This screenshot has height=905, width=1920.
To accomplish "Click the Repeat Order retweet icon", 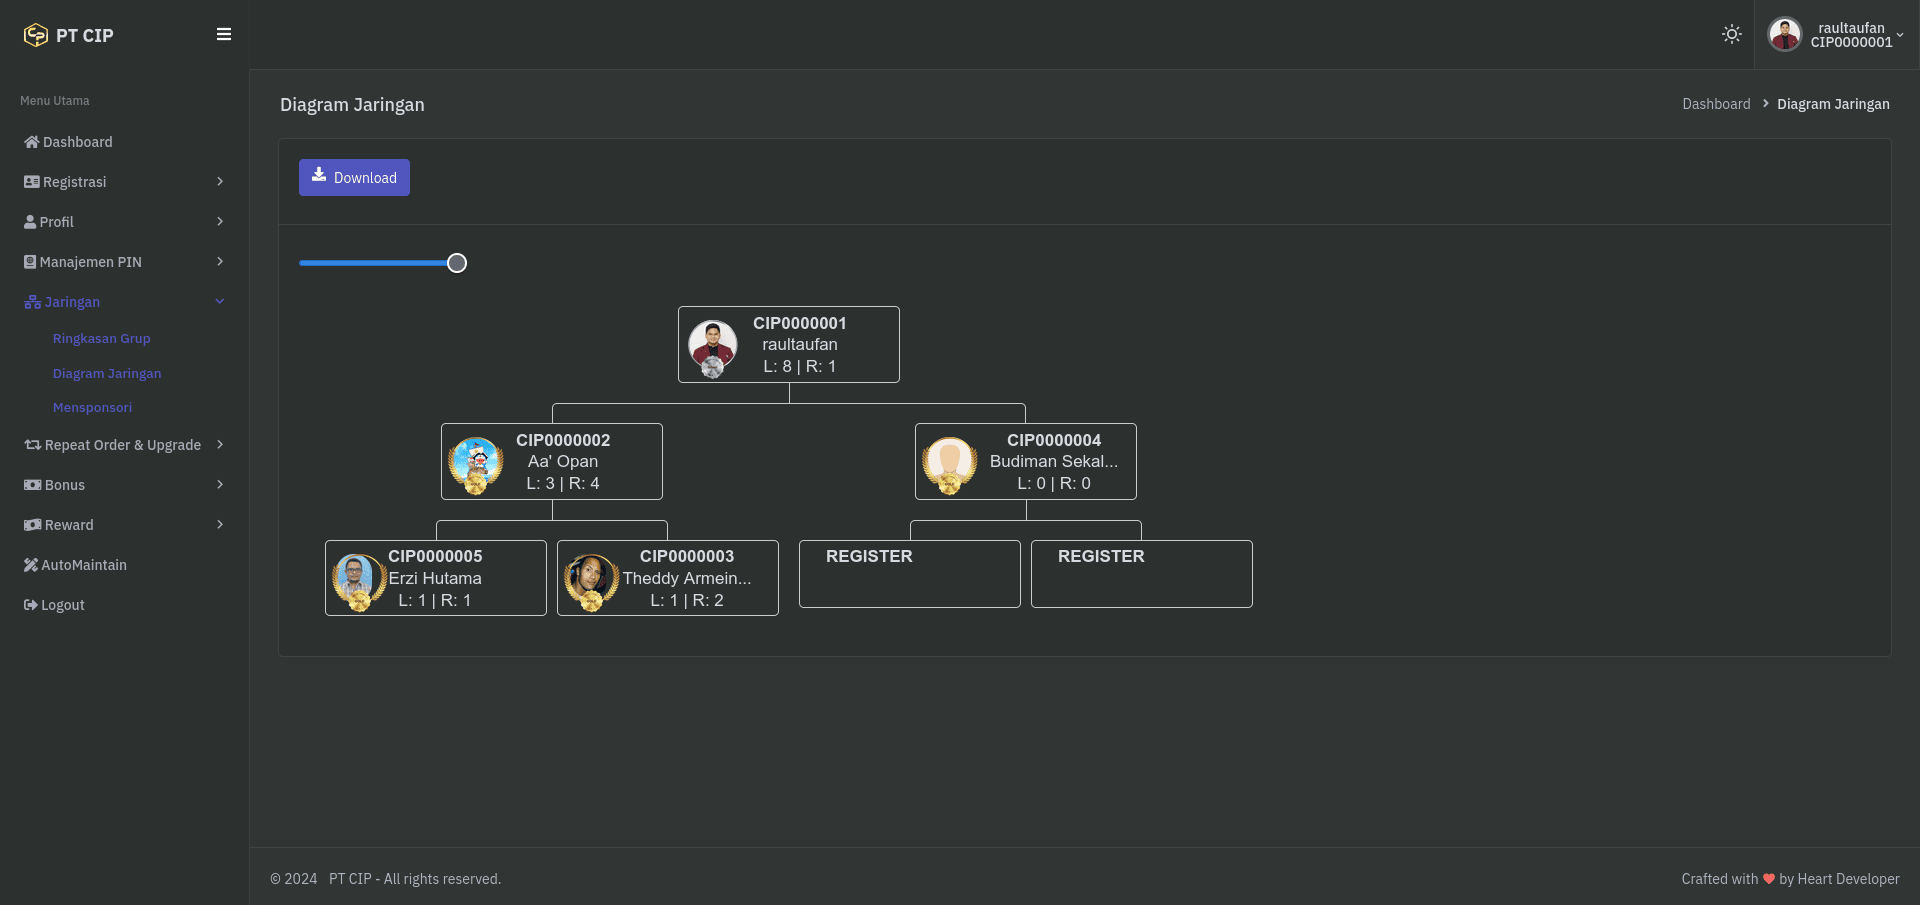I will click(x=32, y=445).
